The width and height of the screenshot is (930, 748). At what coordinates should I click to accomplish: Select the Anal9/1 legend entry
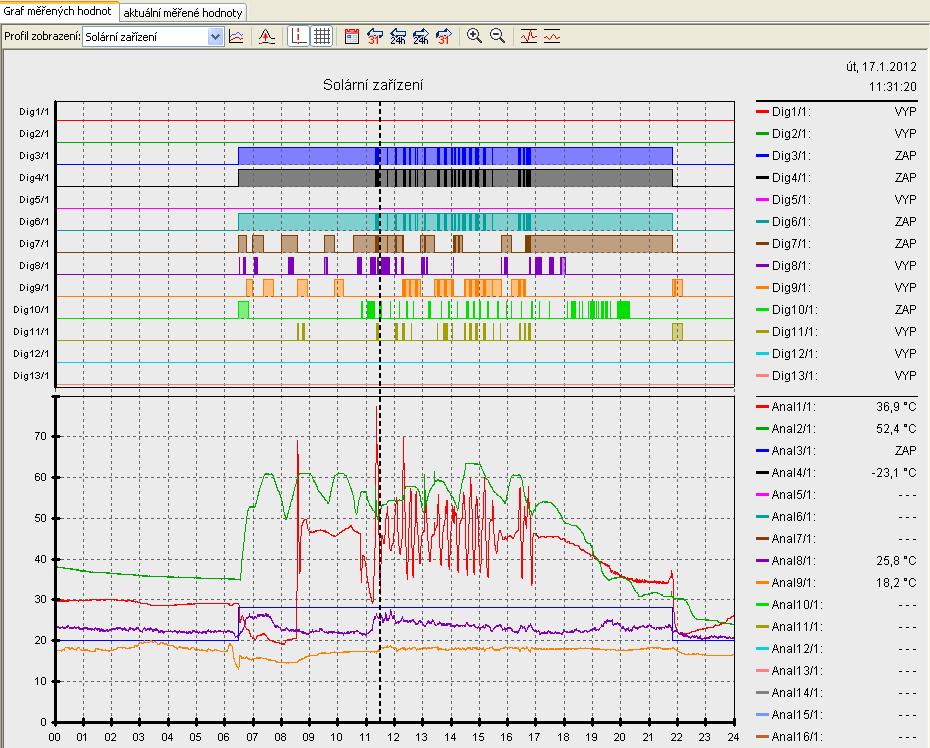[836, 582]
